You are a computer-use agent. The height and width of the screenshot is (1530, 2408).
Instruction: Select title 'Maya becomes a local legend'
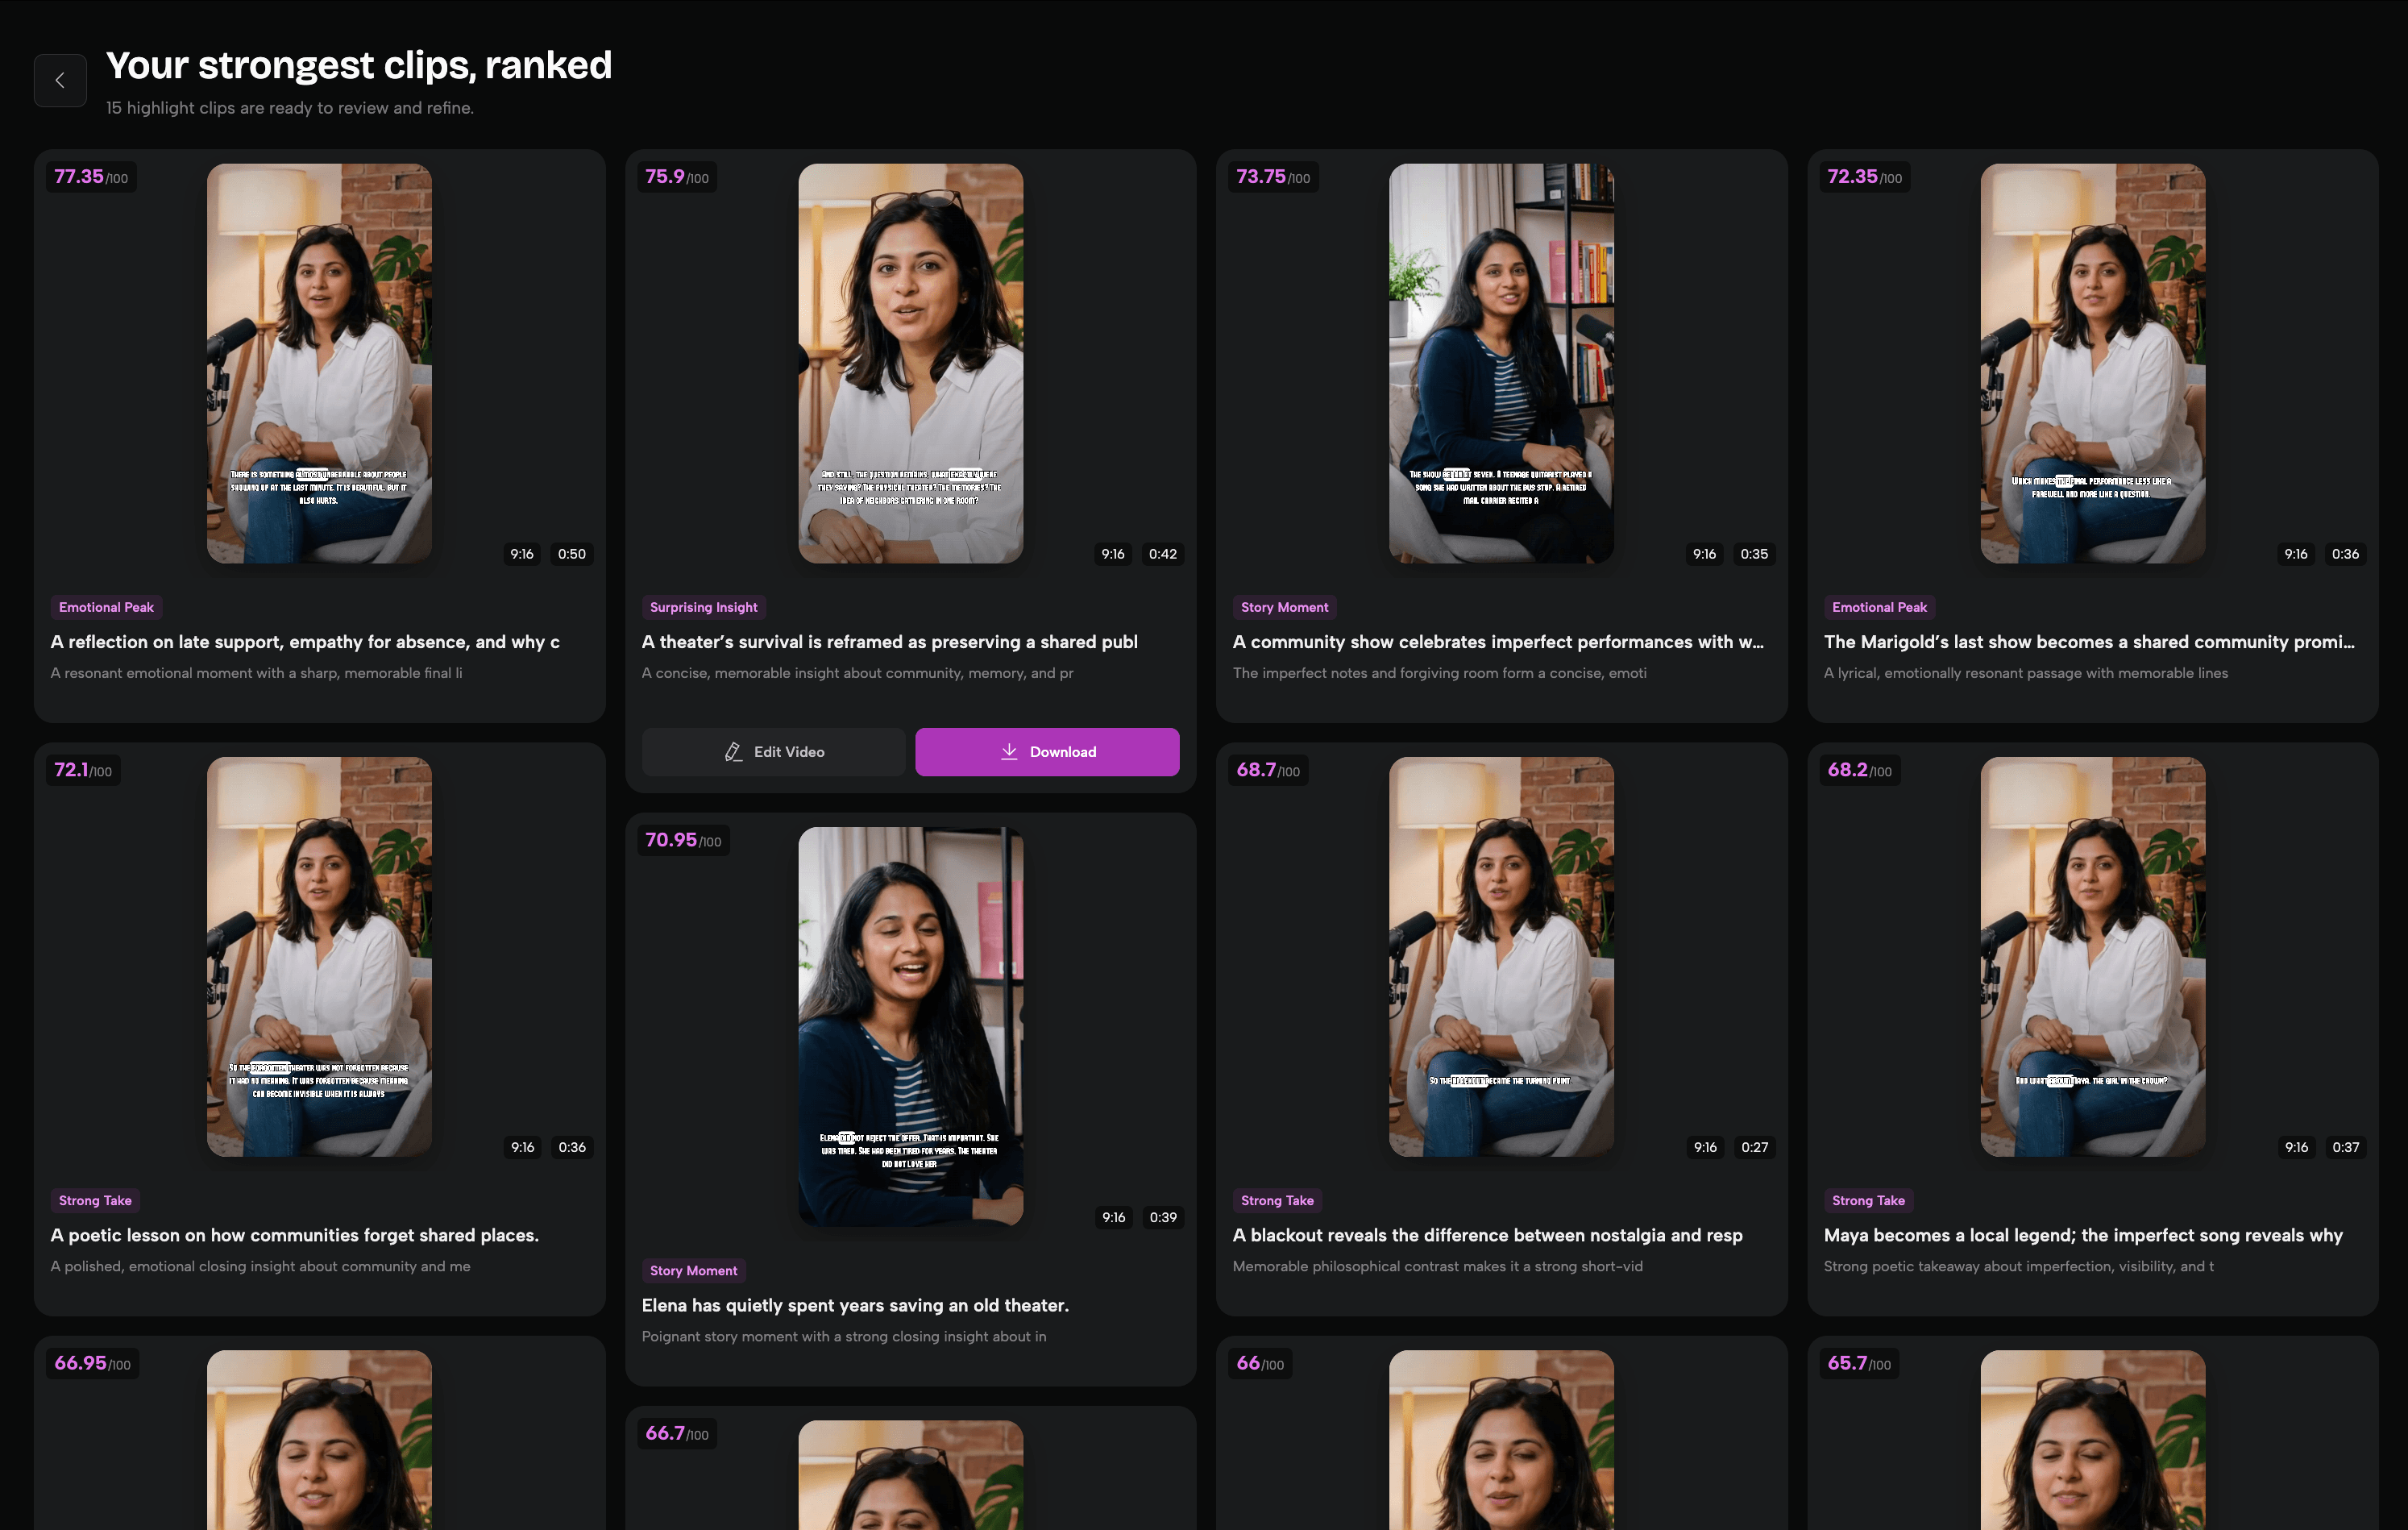pos(2083,1235)
